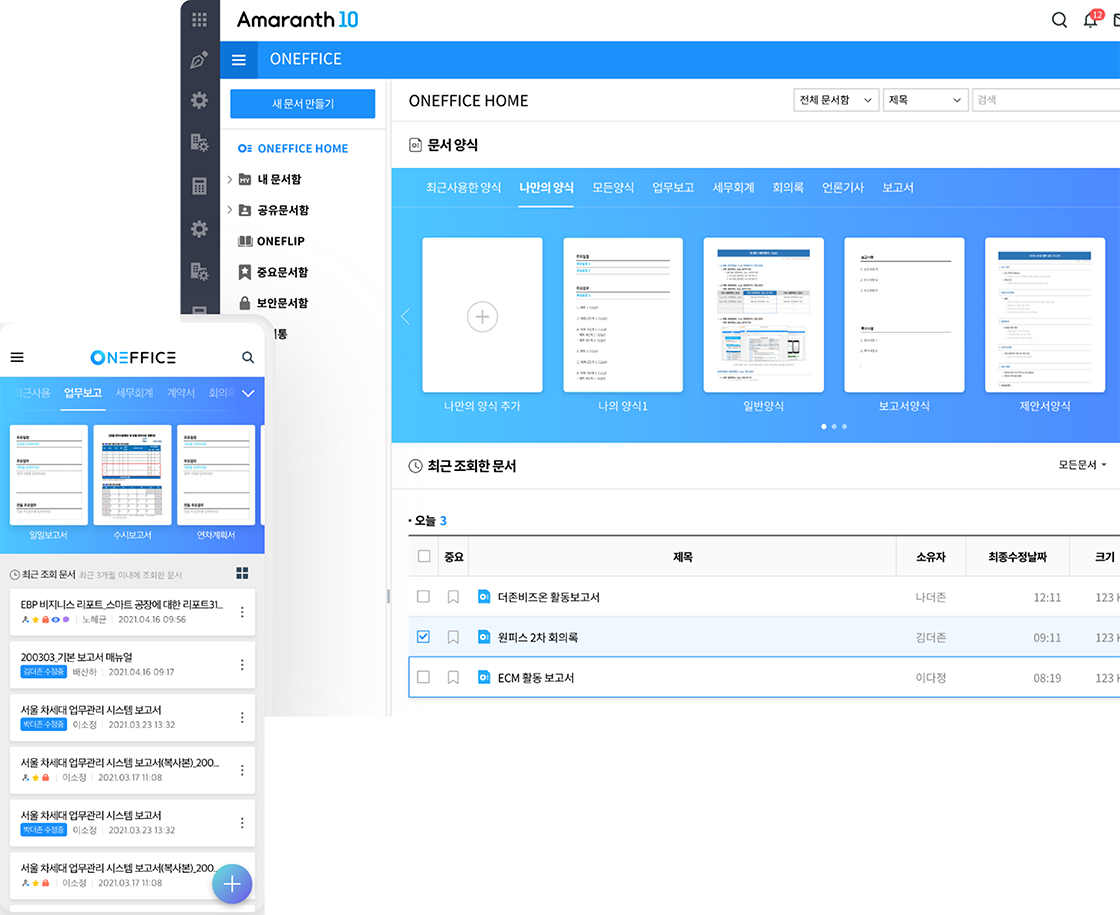Open the 업무보고 tab in desktop templates

coord(673,188)
